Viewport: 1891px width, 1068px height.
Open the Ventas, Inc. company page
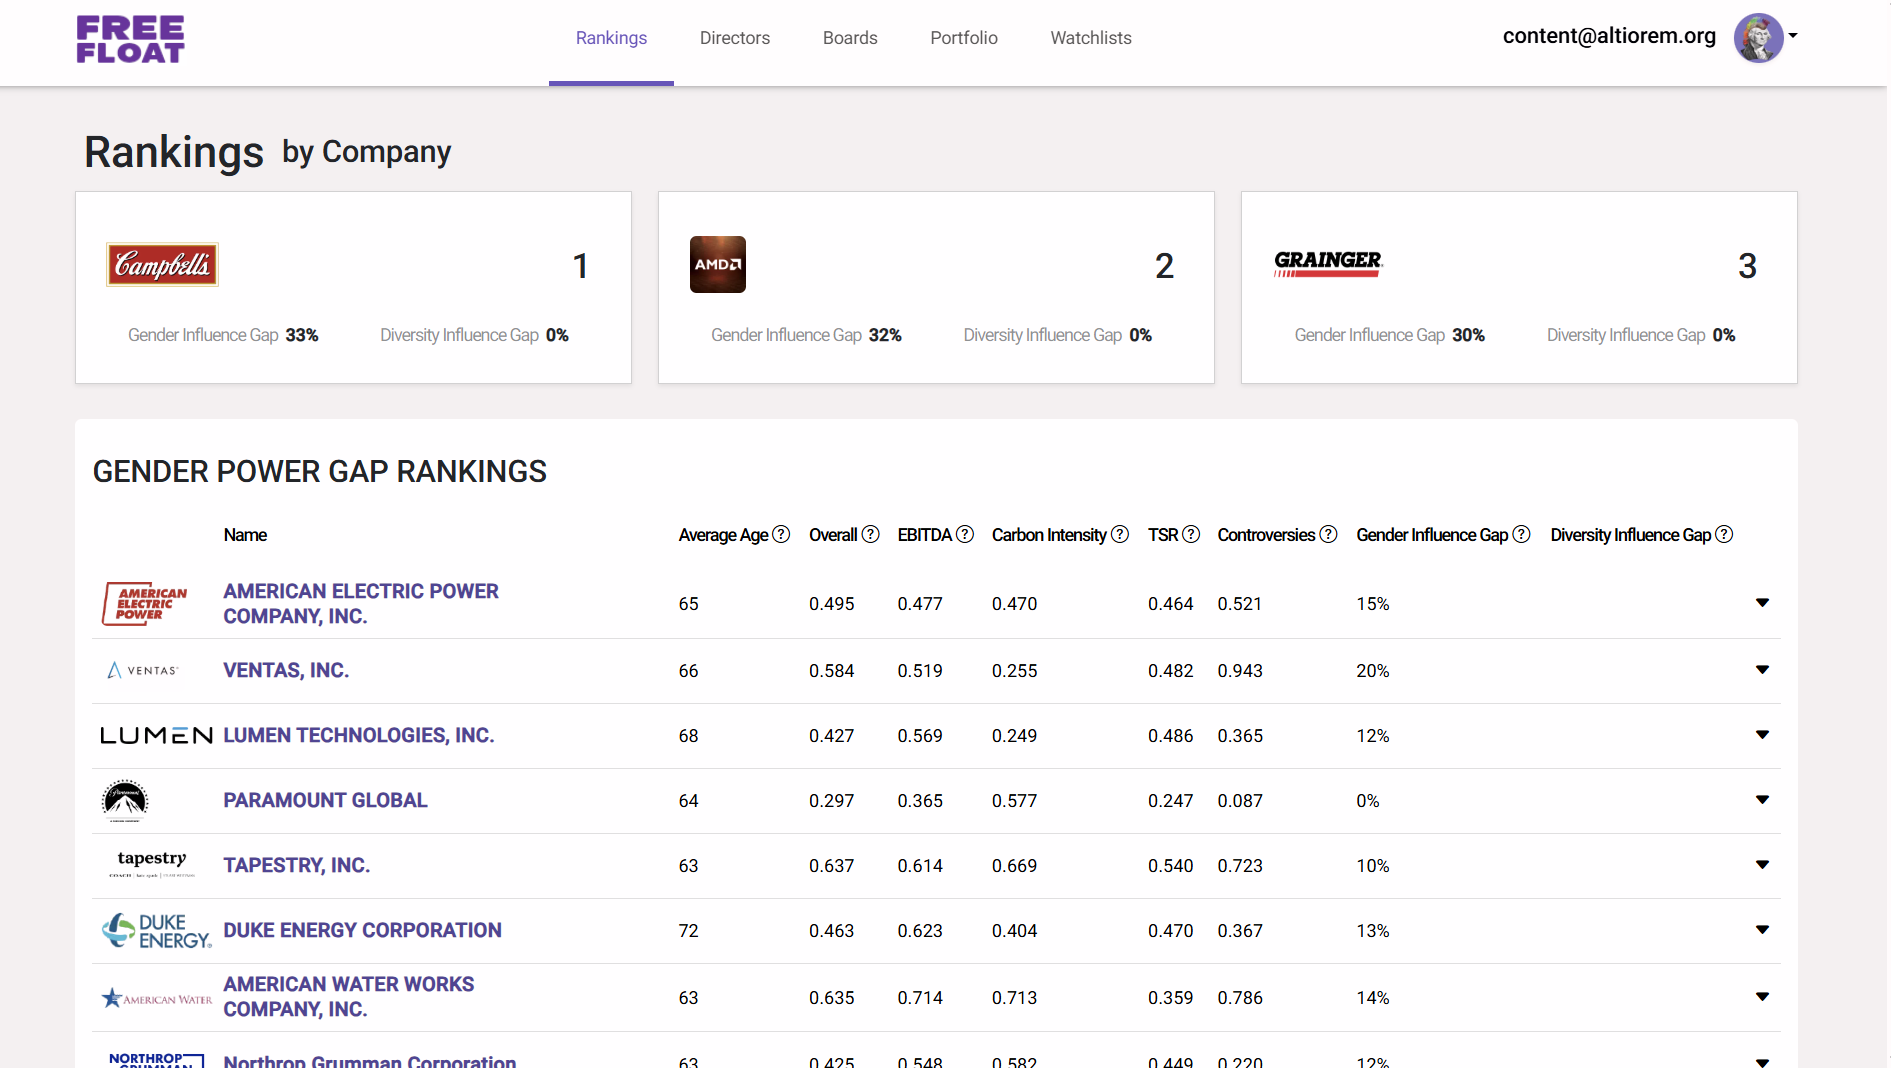[x=286, y=670]
